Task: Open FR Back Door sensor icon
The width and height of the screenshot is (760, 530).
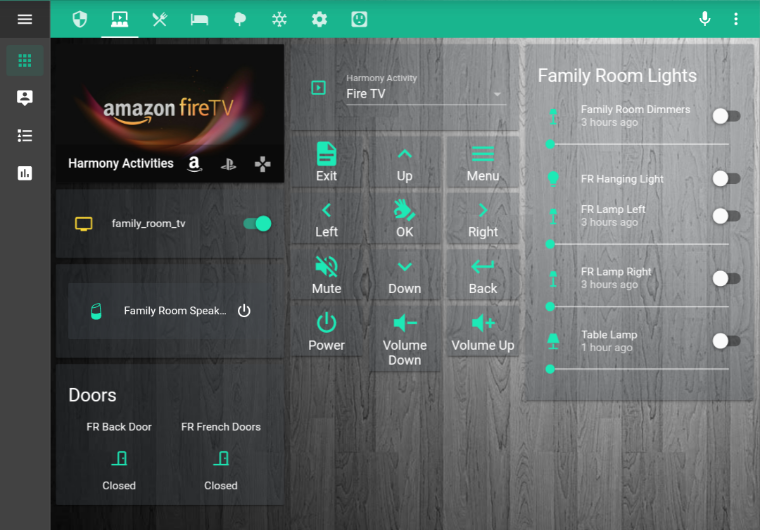Action: pos(119,458)
